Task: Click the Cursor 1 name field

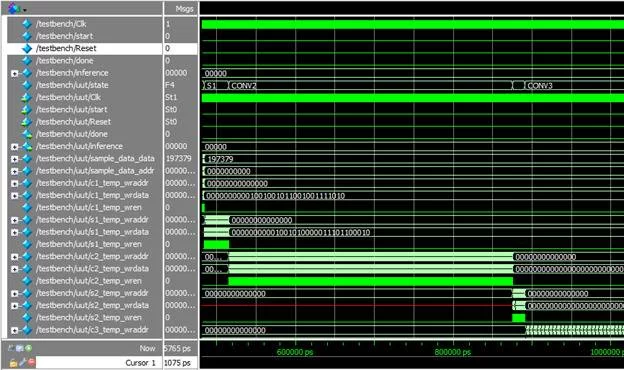Action: (x=99, y=362)
